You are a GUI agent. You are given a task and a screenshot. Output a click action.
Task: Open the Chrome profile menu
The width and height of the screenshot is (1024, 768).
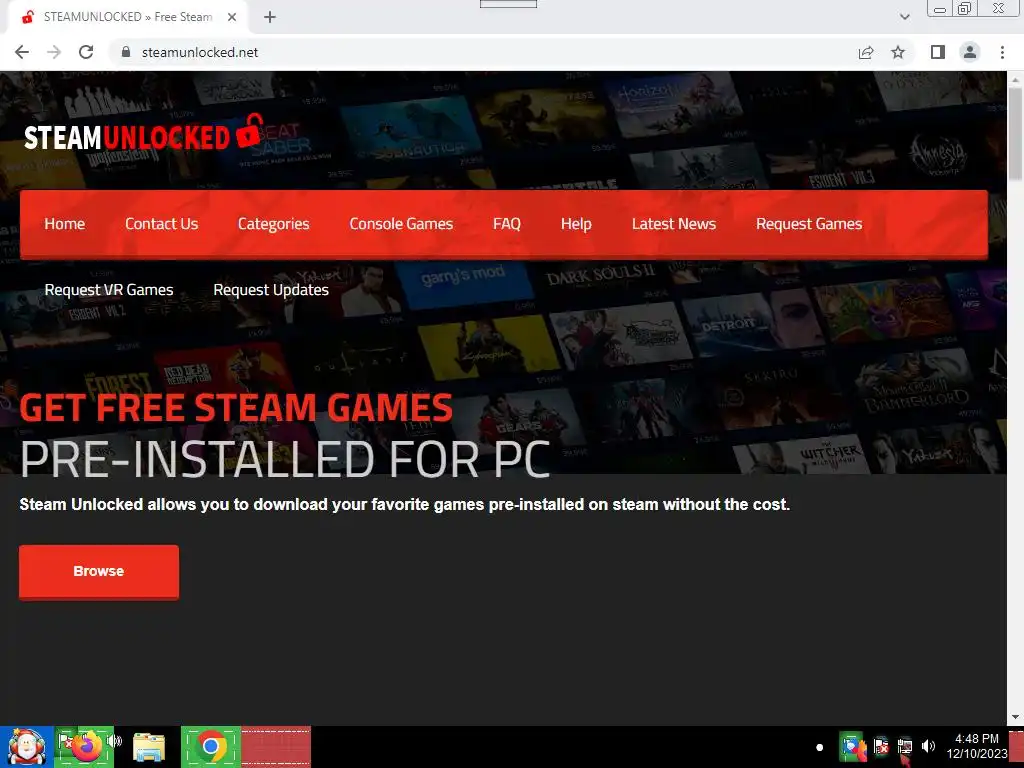click(970, 52)
